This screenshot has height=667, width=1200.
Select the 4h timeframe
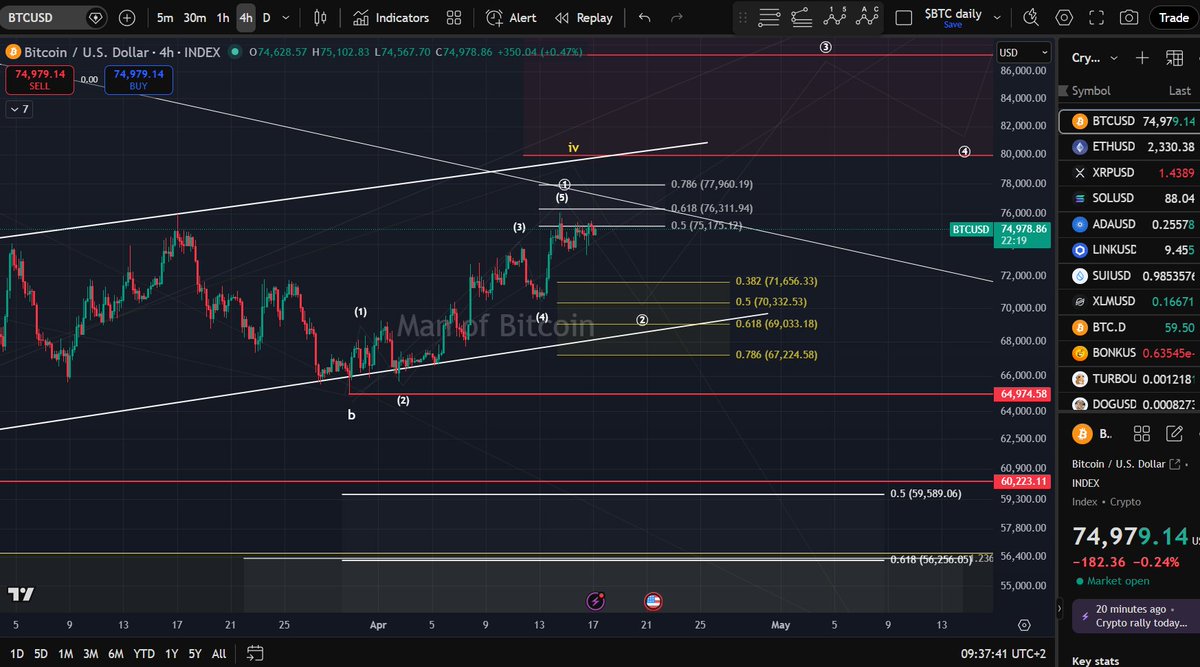tap(246, 18)
